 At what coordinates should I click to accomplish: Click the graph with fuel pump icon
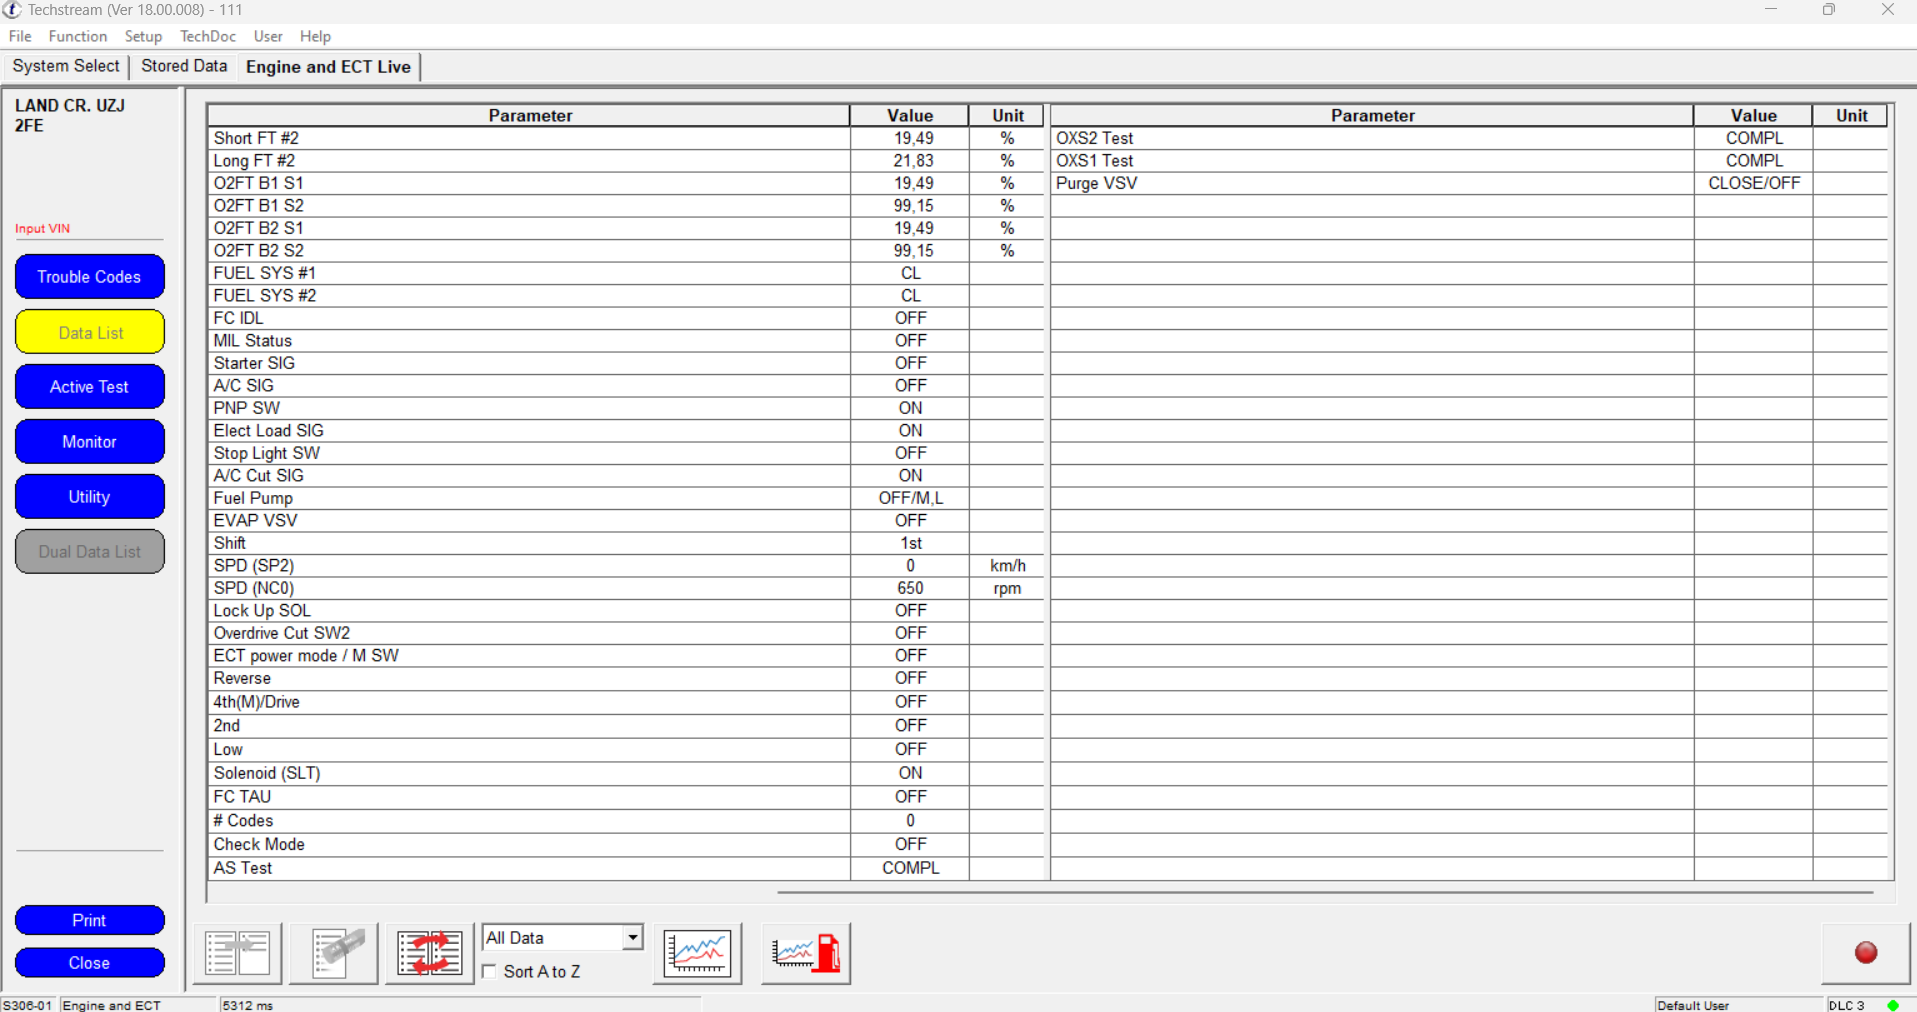point(806,953)
